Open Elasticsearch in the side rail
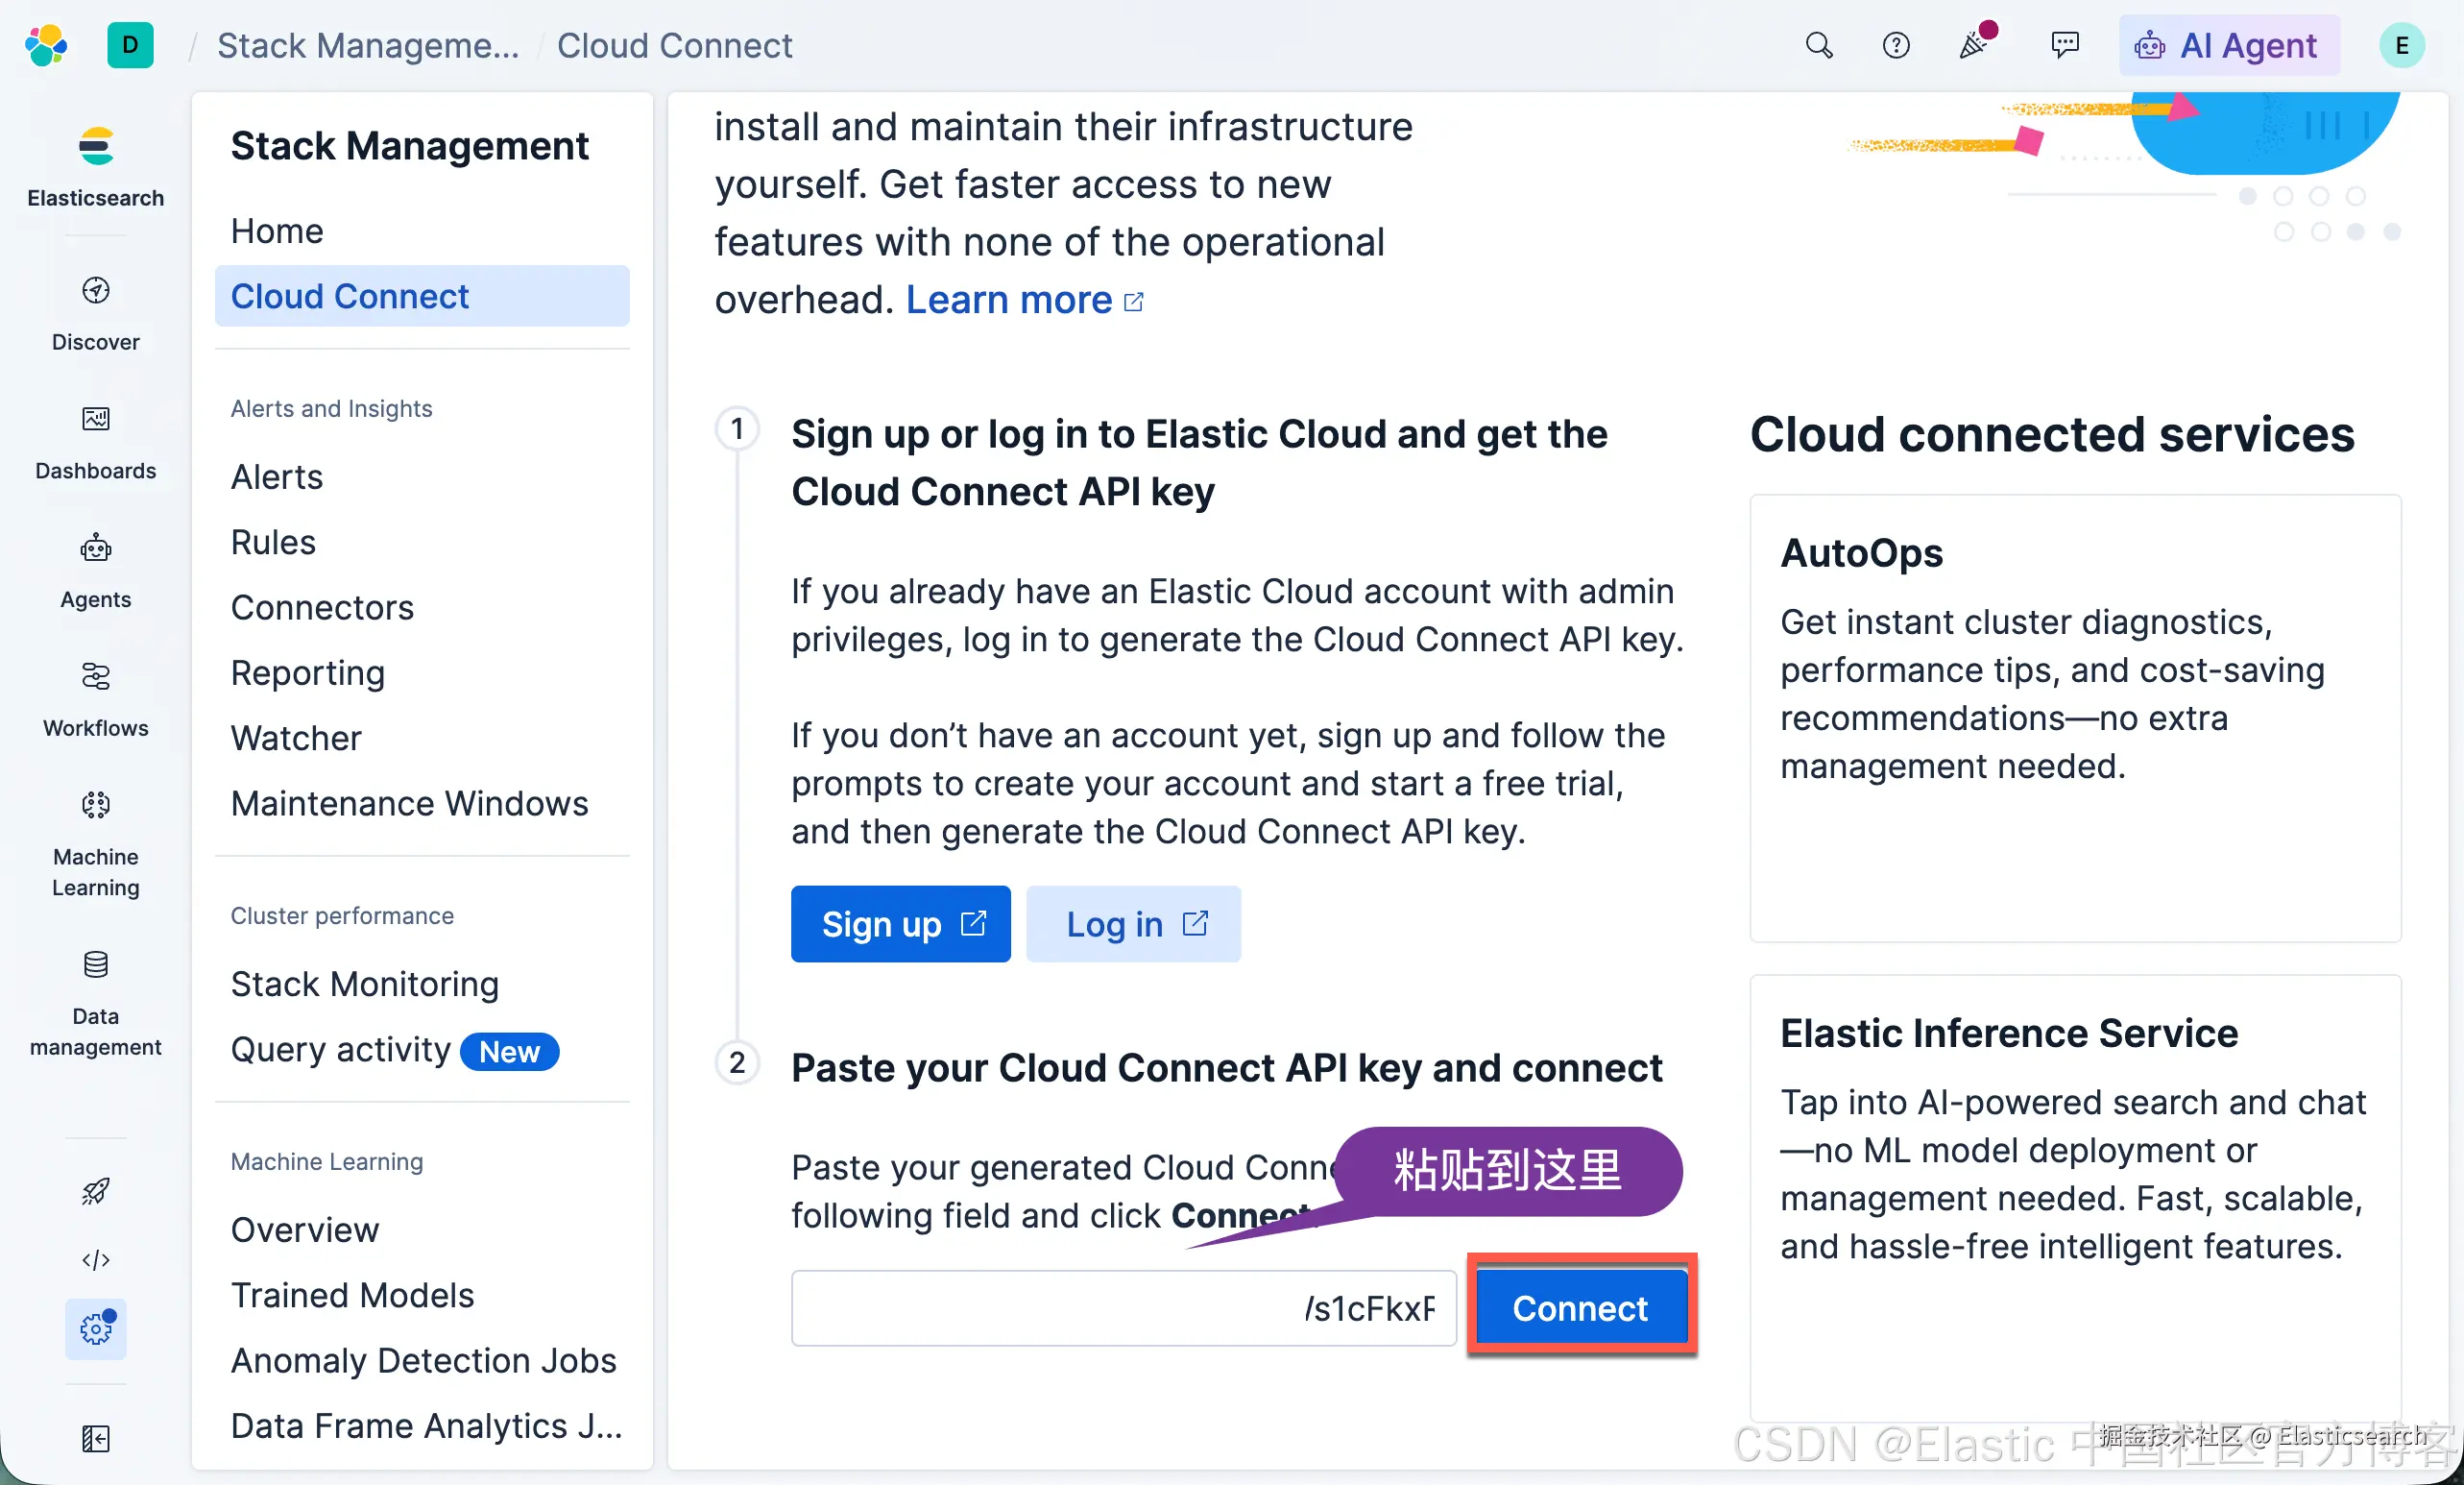 pyautogui.click(x=95, y=167)
